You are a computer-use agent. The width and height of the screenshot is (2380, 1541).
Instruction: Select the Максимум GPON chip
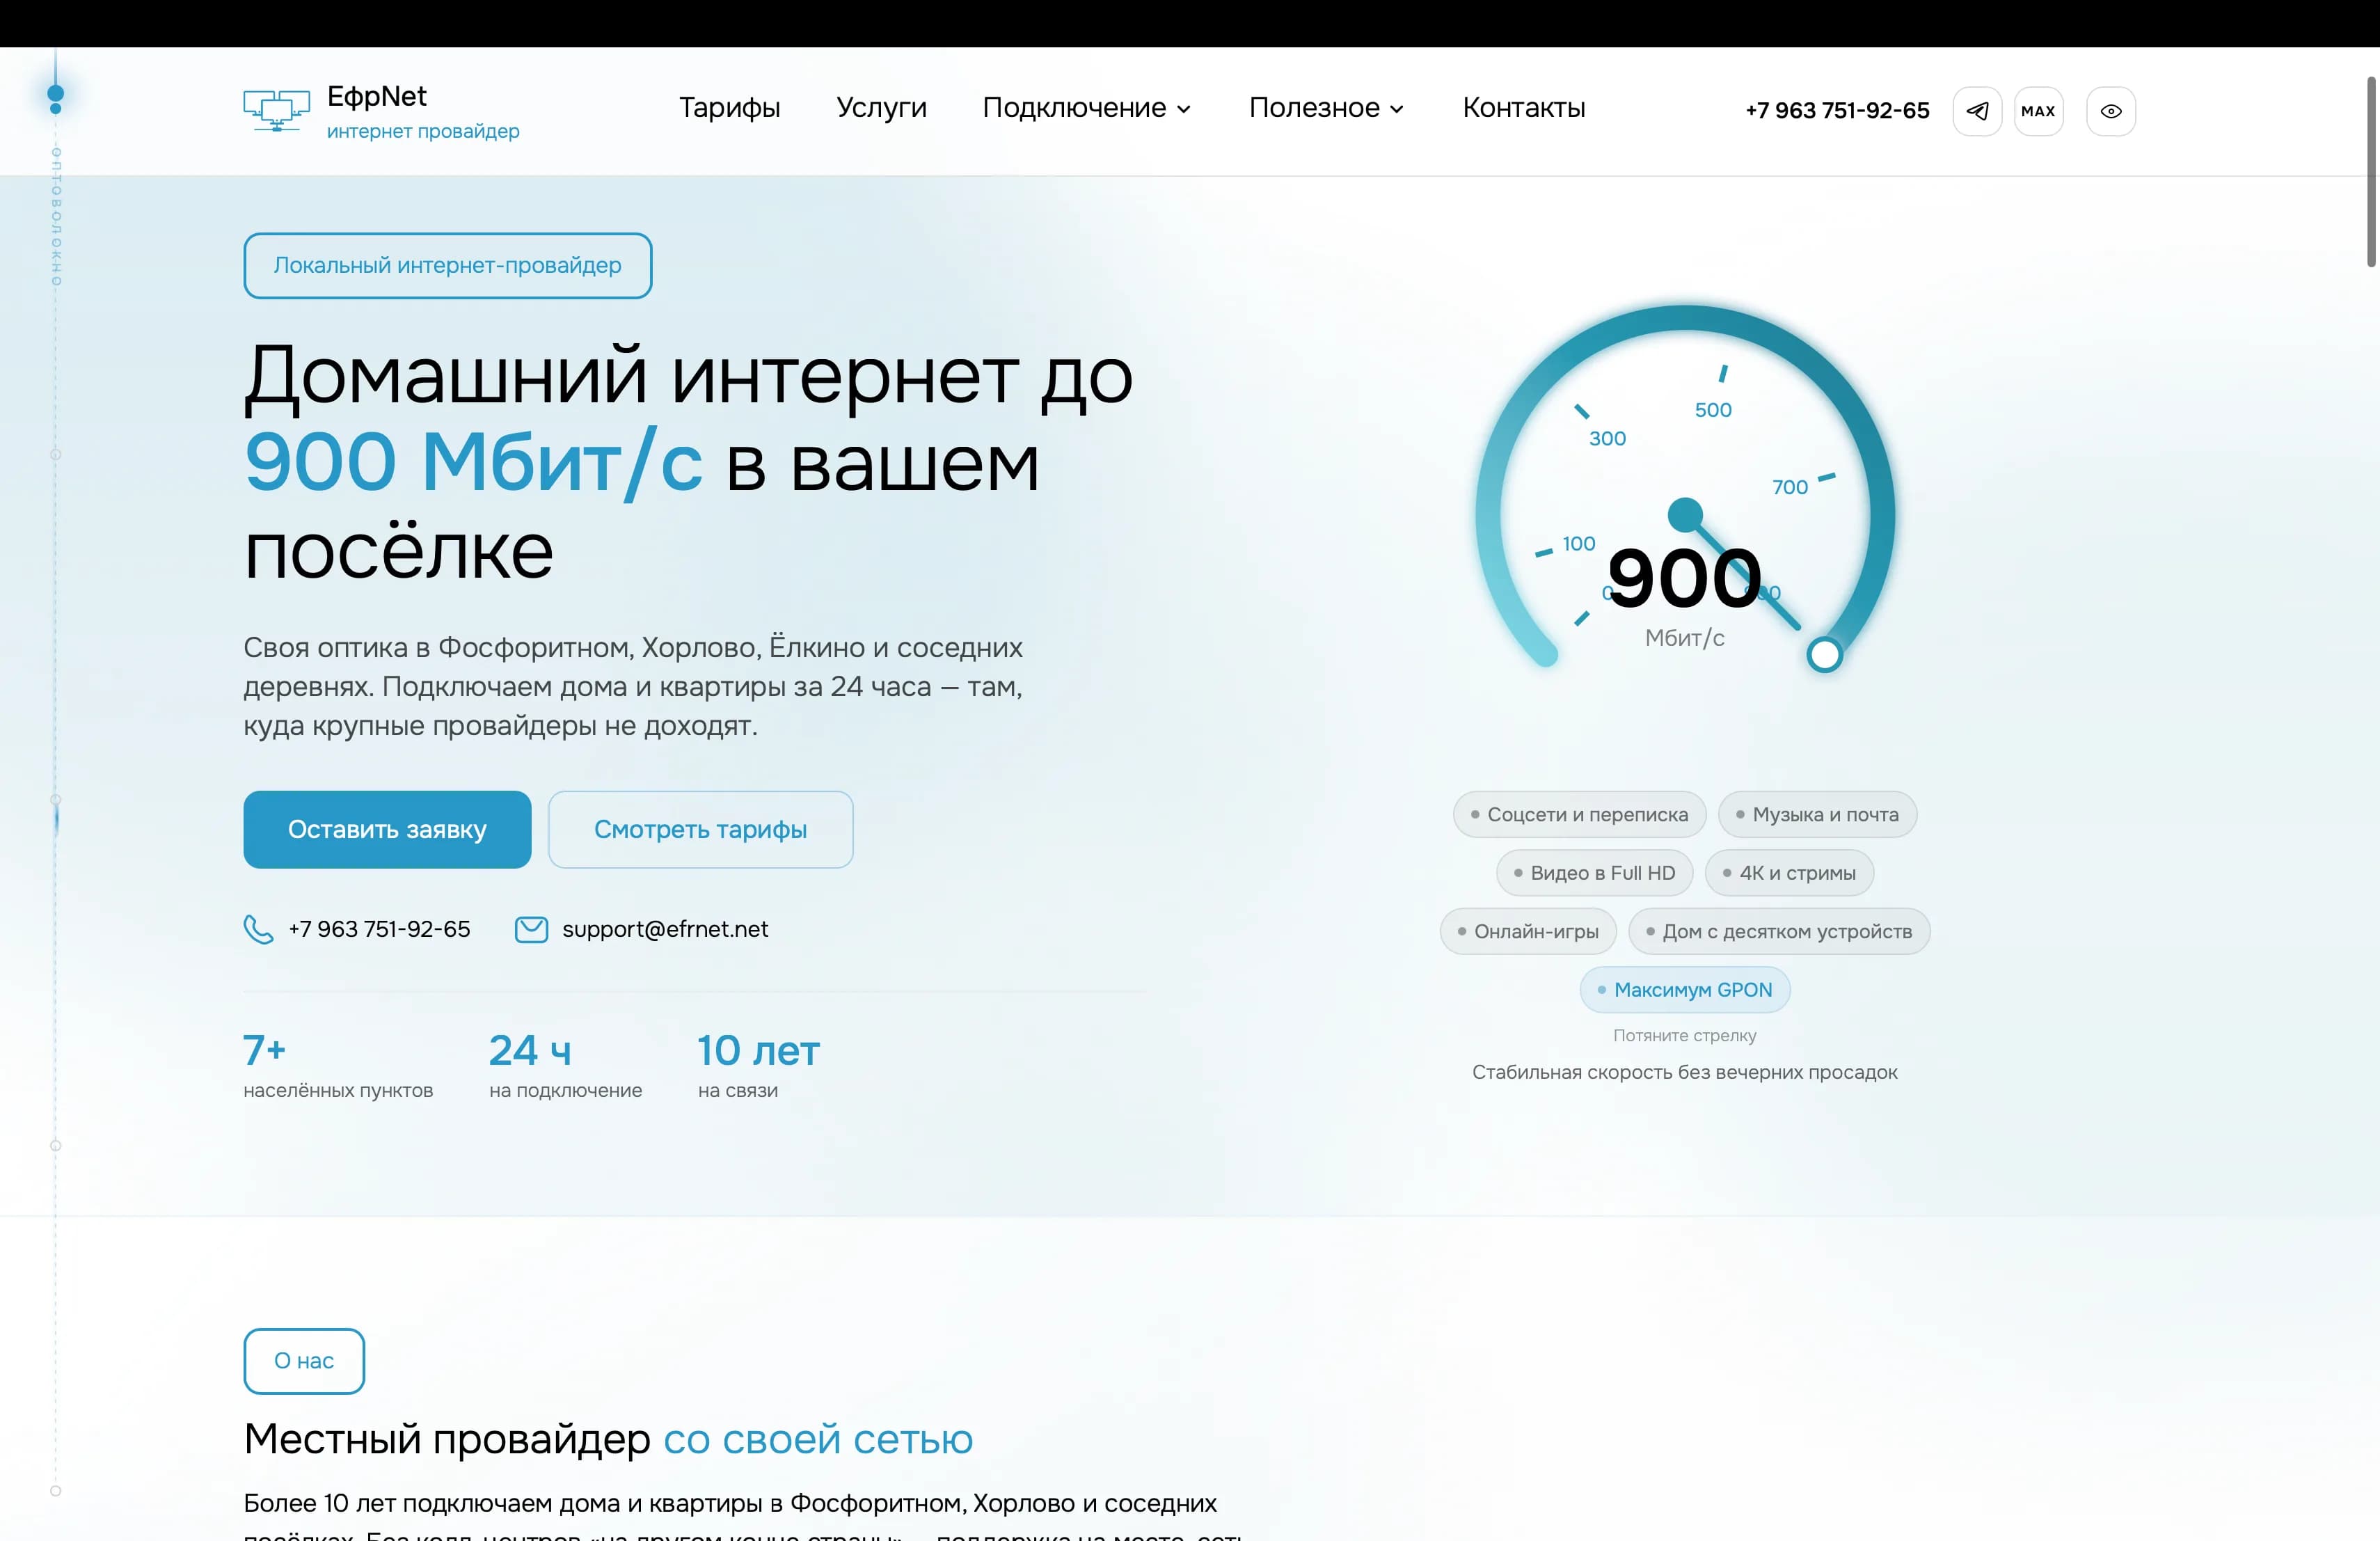click(1685, 990)
